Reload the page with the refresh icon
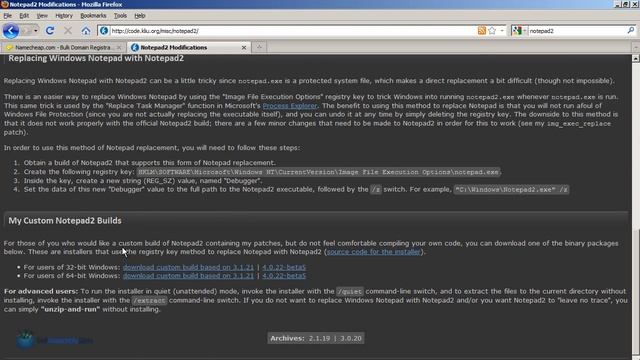This screenshot has width=640, height=360. [50, 31]
